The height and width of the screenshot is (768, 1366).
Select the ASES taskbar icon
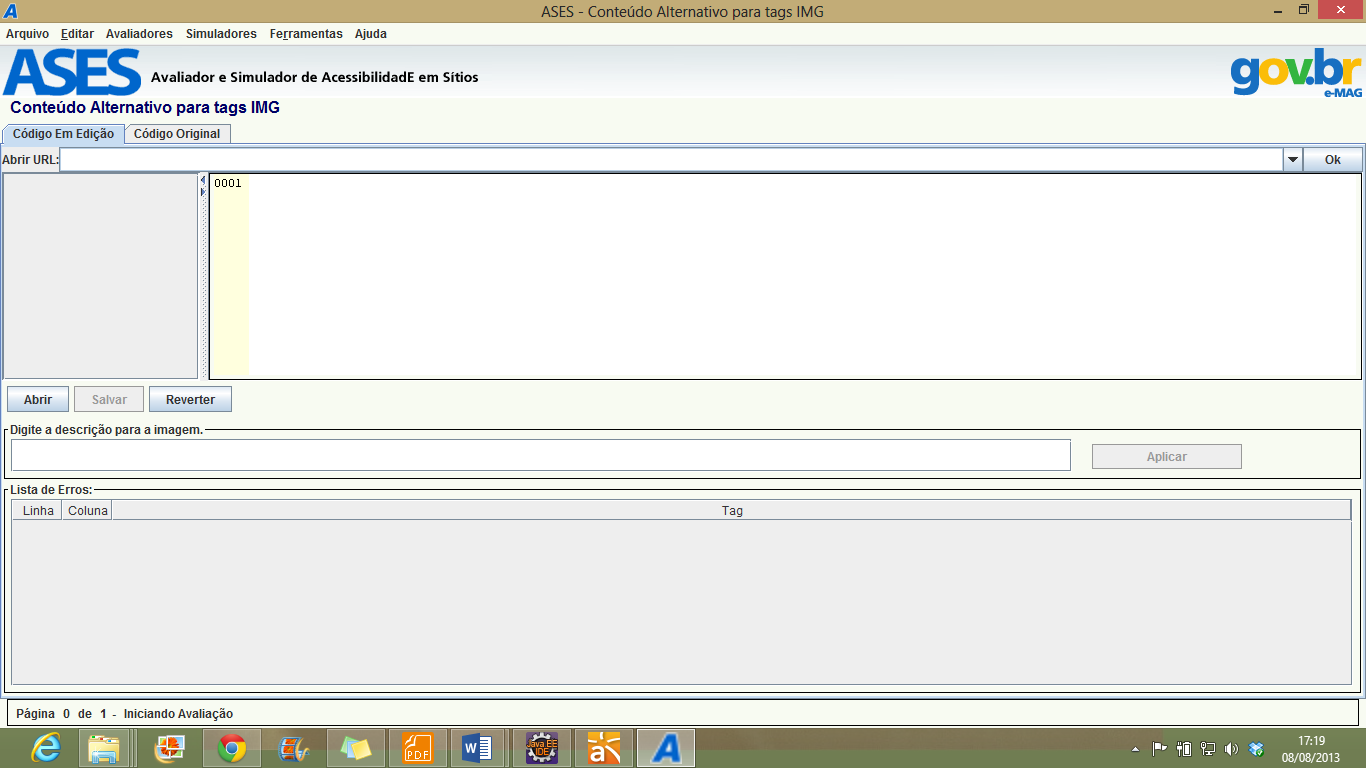tap(666, 748)
